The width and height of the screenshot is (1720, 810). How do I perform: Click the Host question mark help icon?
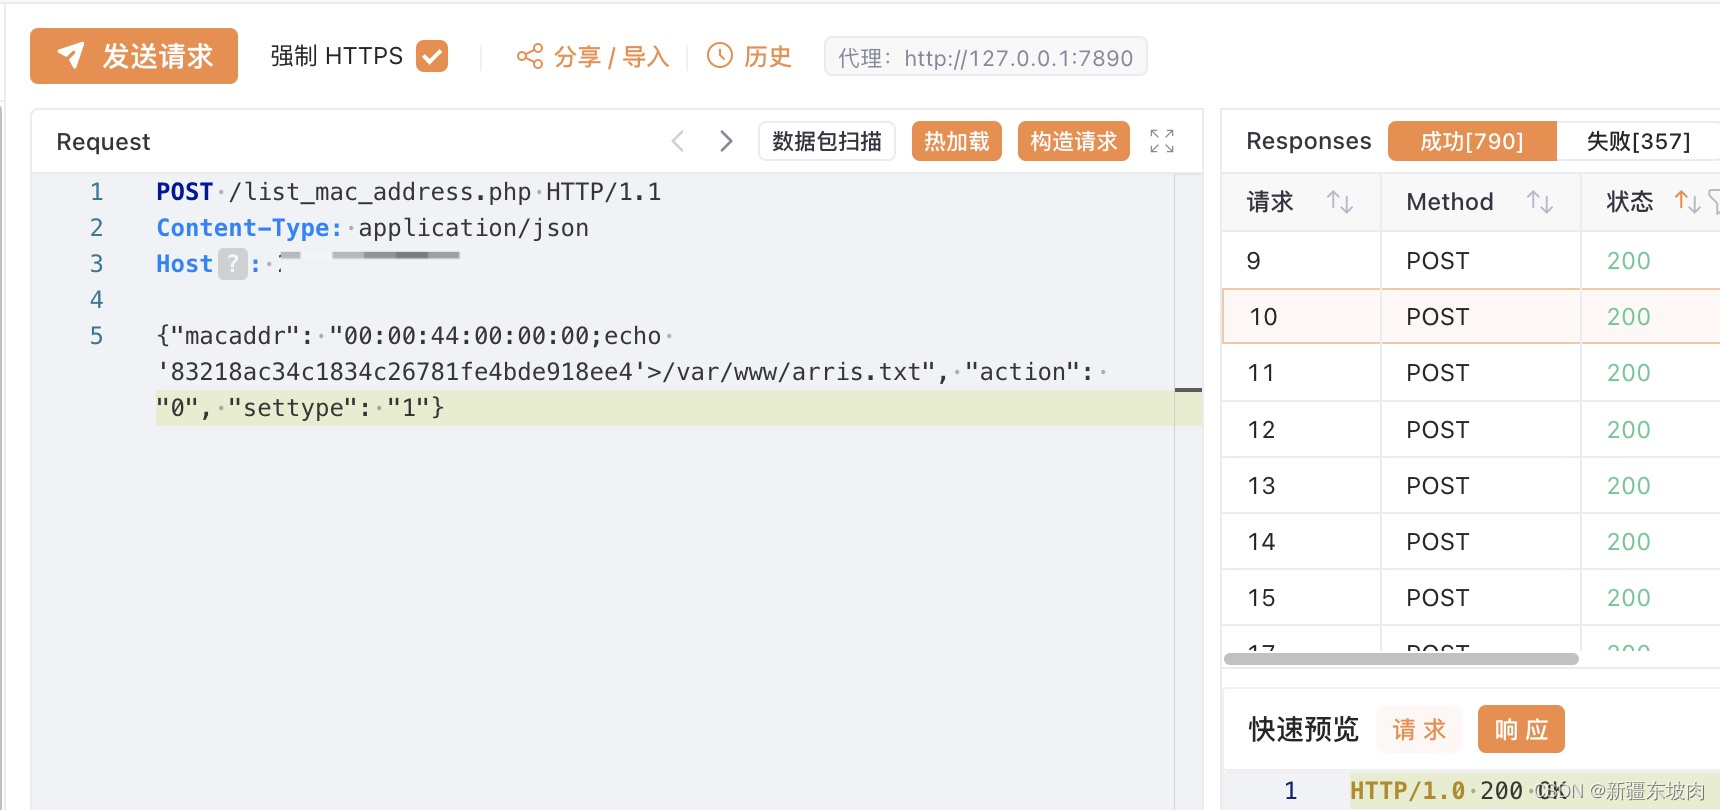233,264
